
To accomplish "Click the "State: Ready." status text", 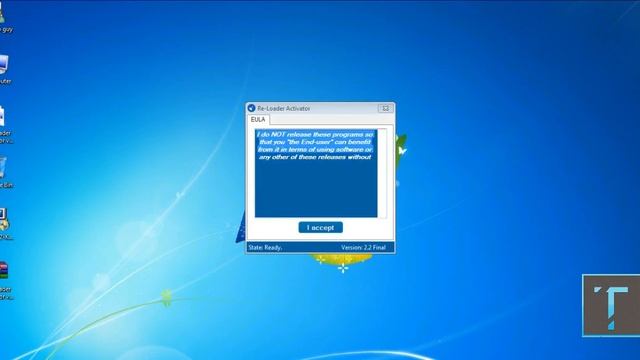I will [265, 247].
